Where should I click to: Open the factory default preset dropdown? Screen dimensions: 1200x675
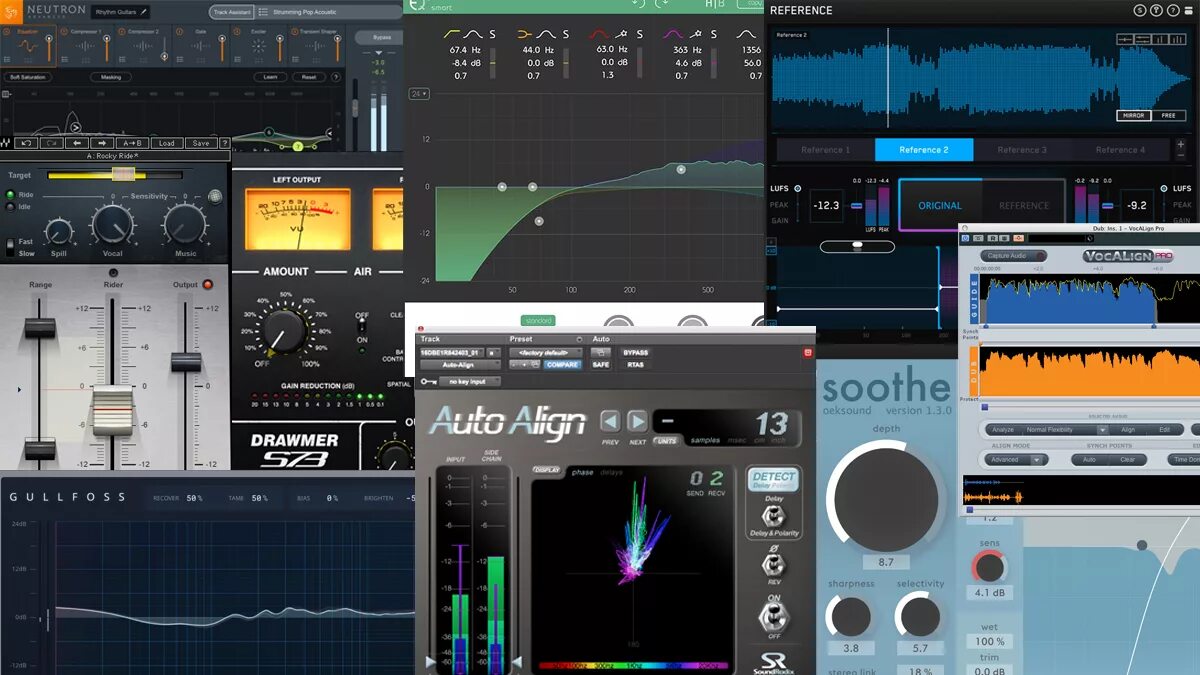coord(545,353)
